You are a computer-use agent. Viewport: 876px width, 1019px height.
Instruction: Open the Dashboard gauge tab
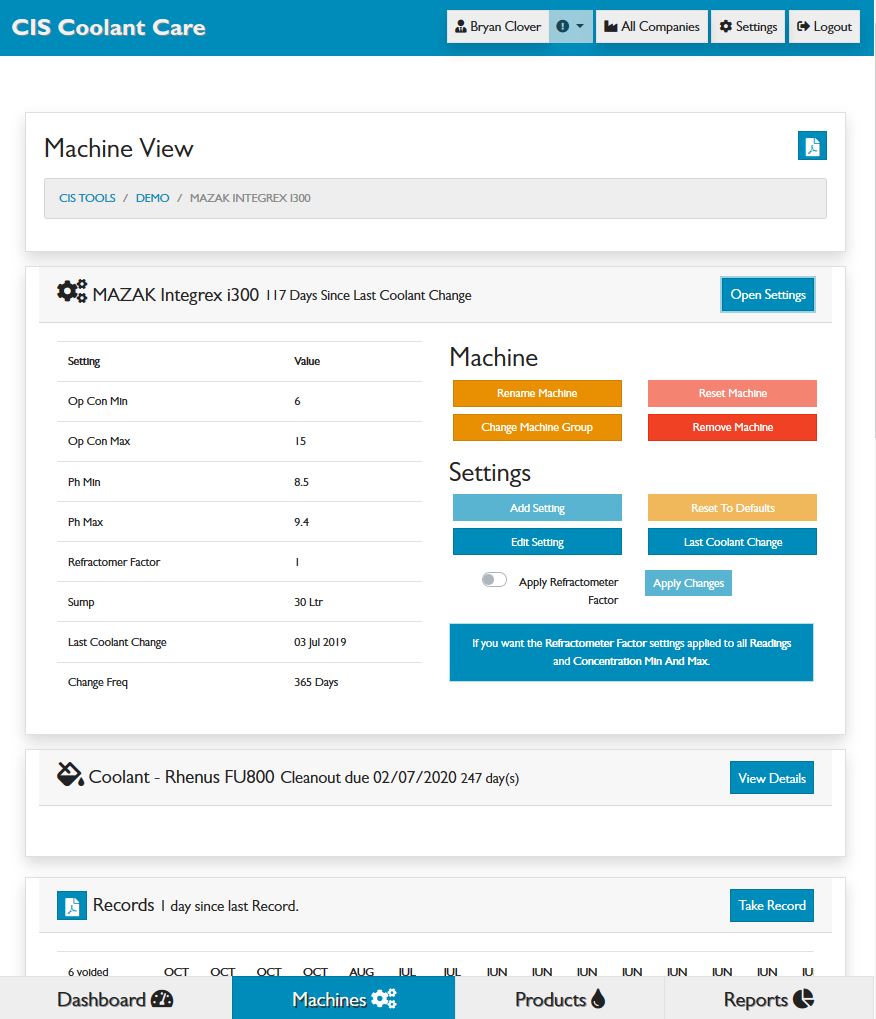(115, 998)
